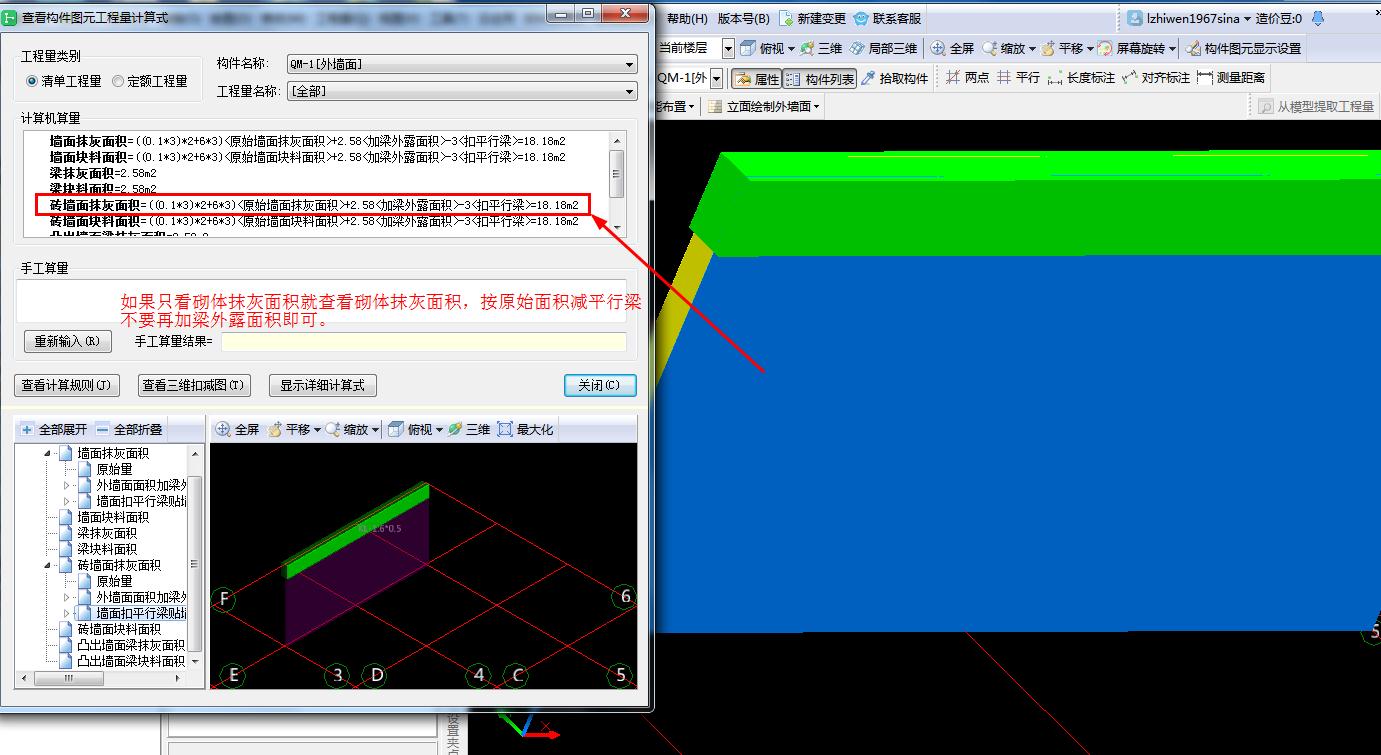Click 全部展开 to expand all tree nodes
Screen dimensions: 1381x755
[x=53, y=429]
